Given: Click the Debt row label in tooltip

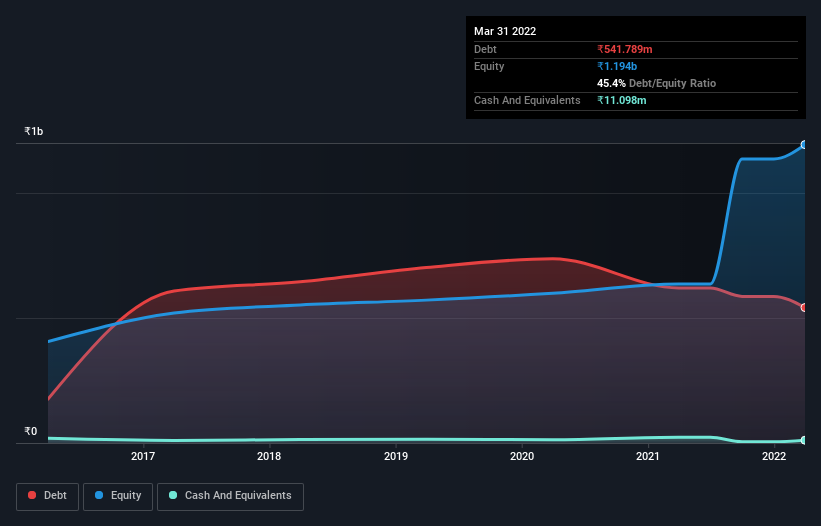Looking at the screenshot, I should click(x=485, y=49).
